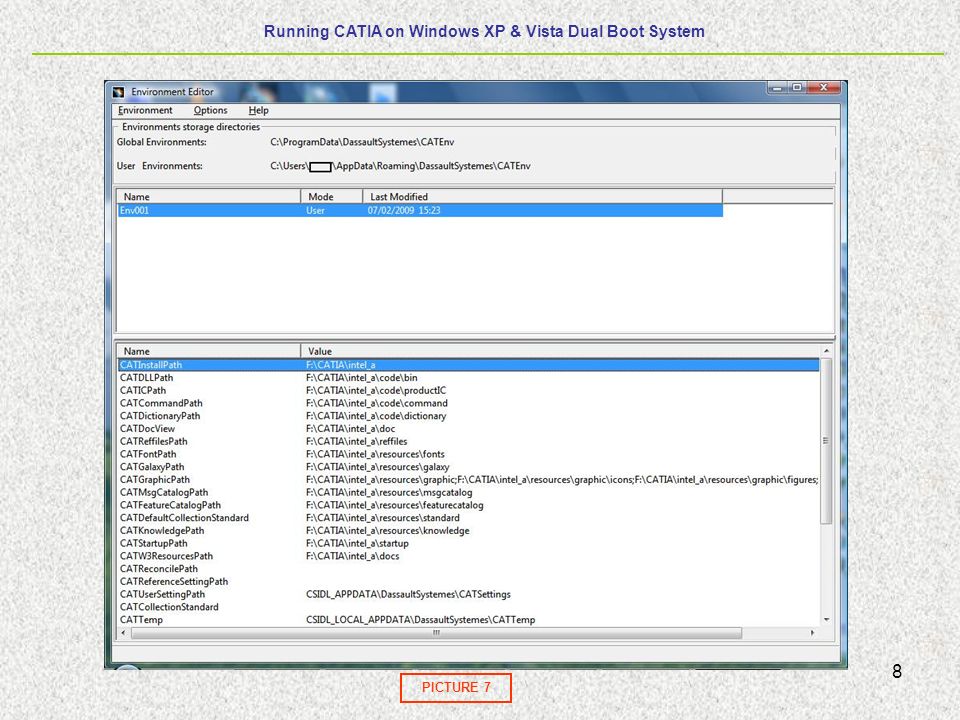Click the vertical scrollbar thumb
The width and height of the screenshot is (960, 720).
coord(826,441)
